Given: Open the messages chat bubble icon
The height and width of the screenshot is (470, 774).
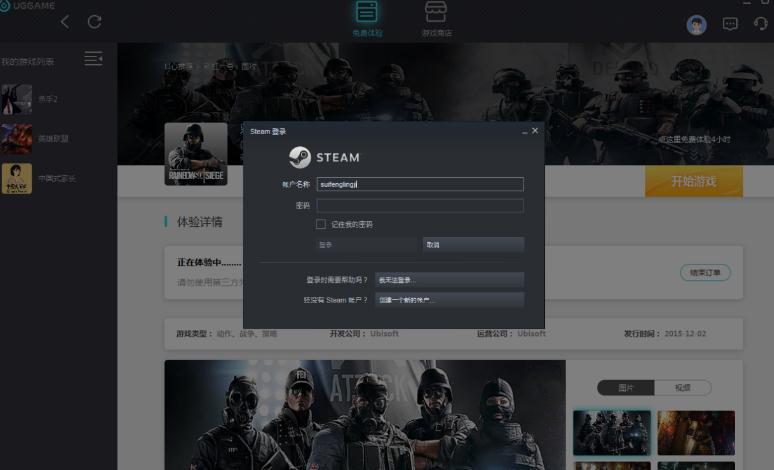Looking at the screenshot, I should point(730,24).
